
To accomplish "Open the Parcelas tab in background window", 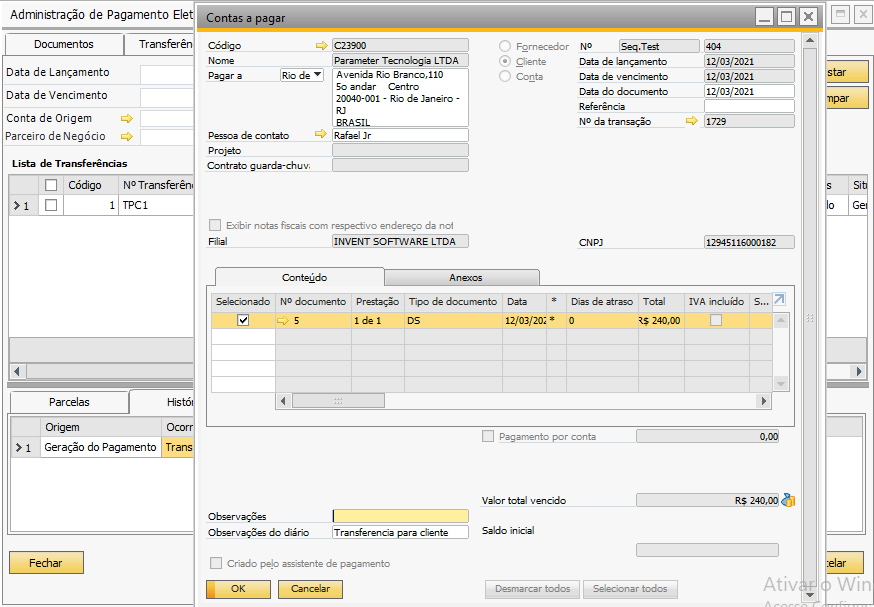I will [69, 402].
